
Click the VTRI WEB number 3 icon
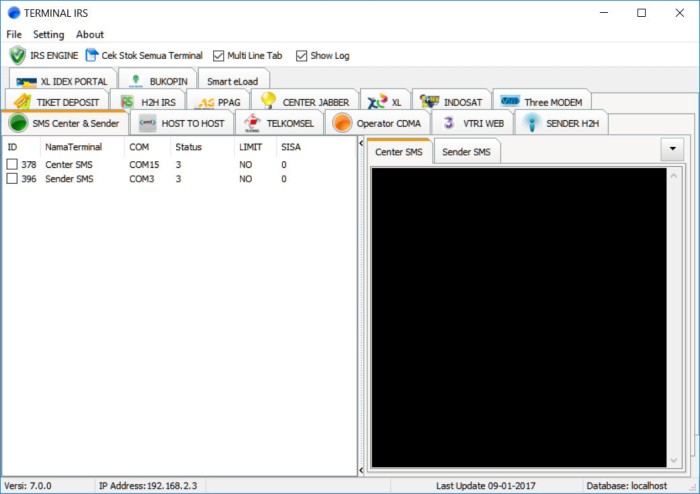click(449, 123)
